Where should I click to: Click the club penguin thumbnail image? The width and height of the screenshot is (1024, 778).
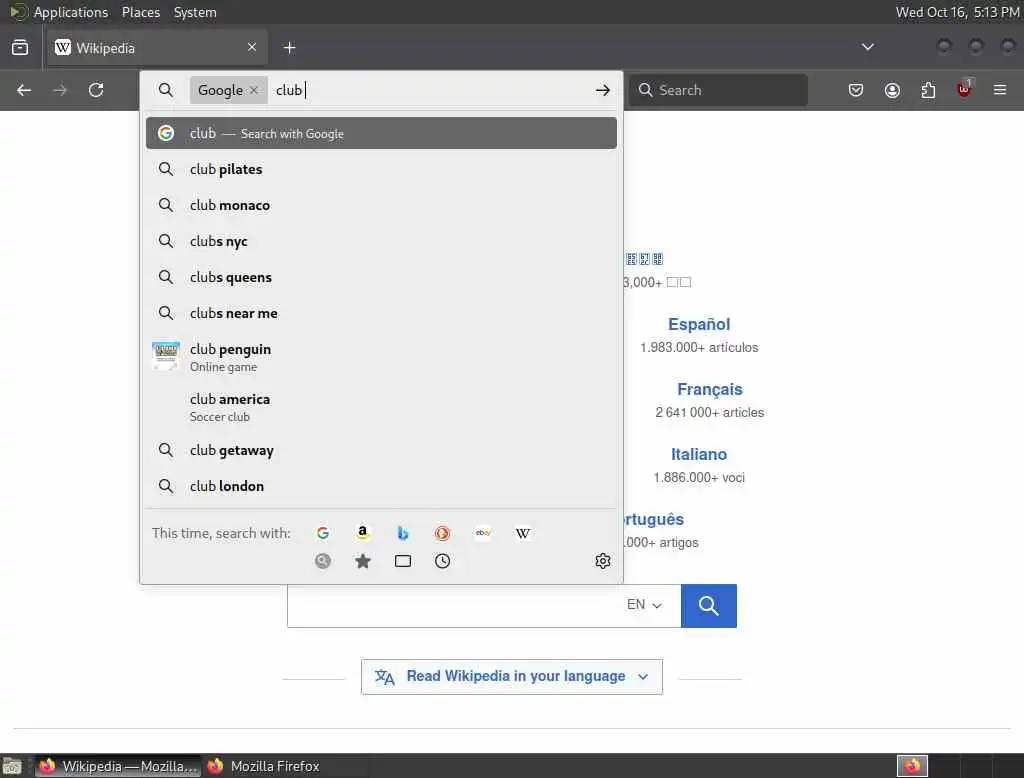click(x=166, y=355)
